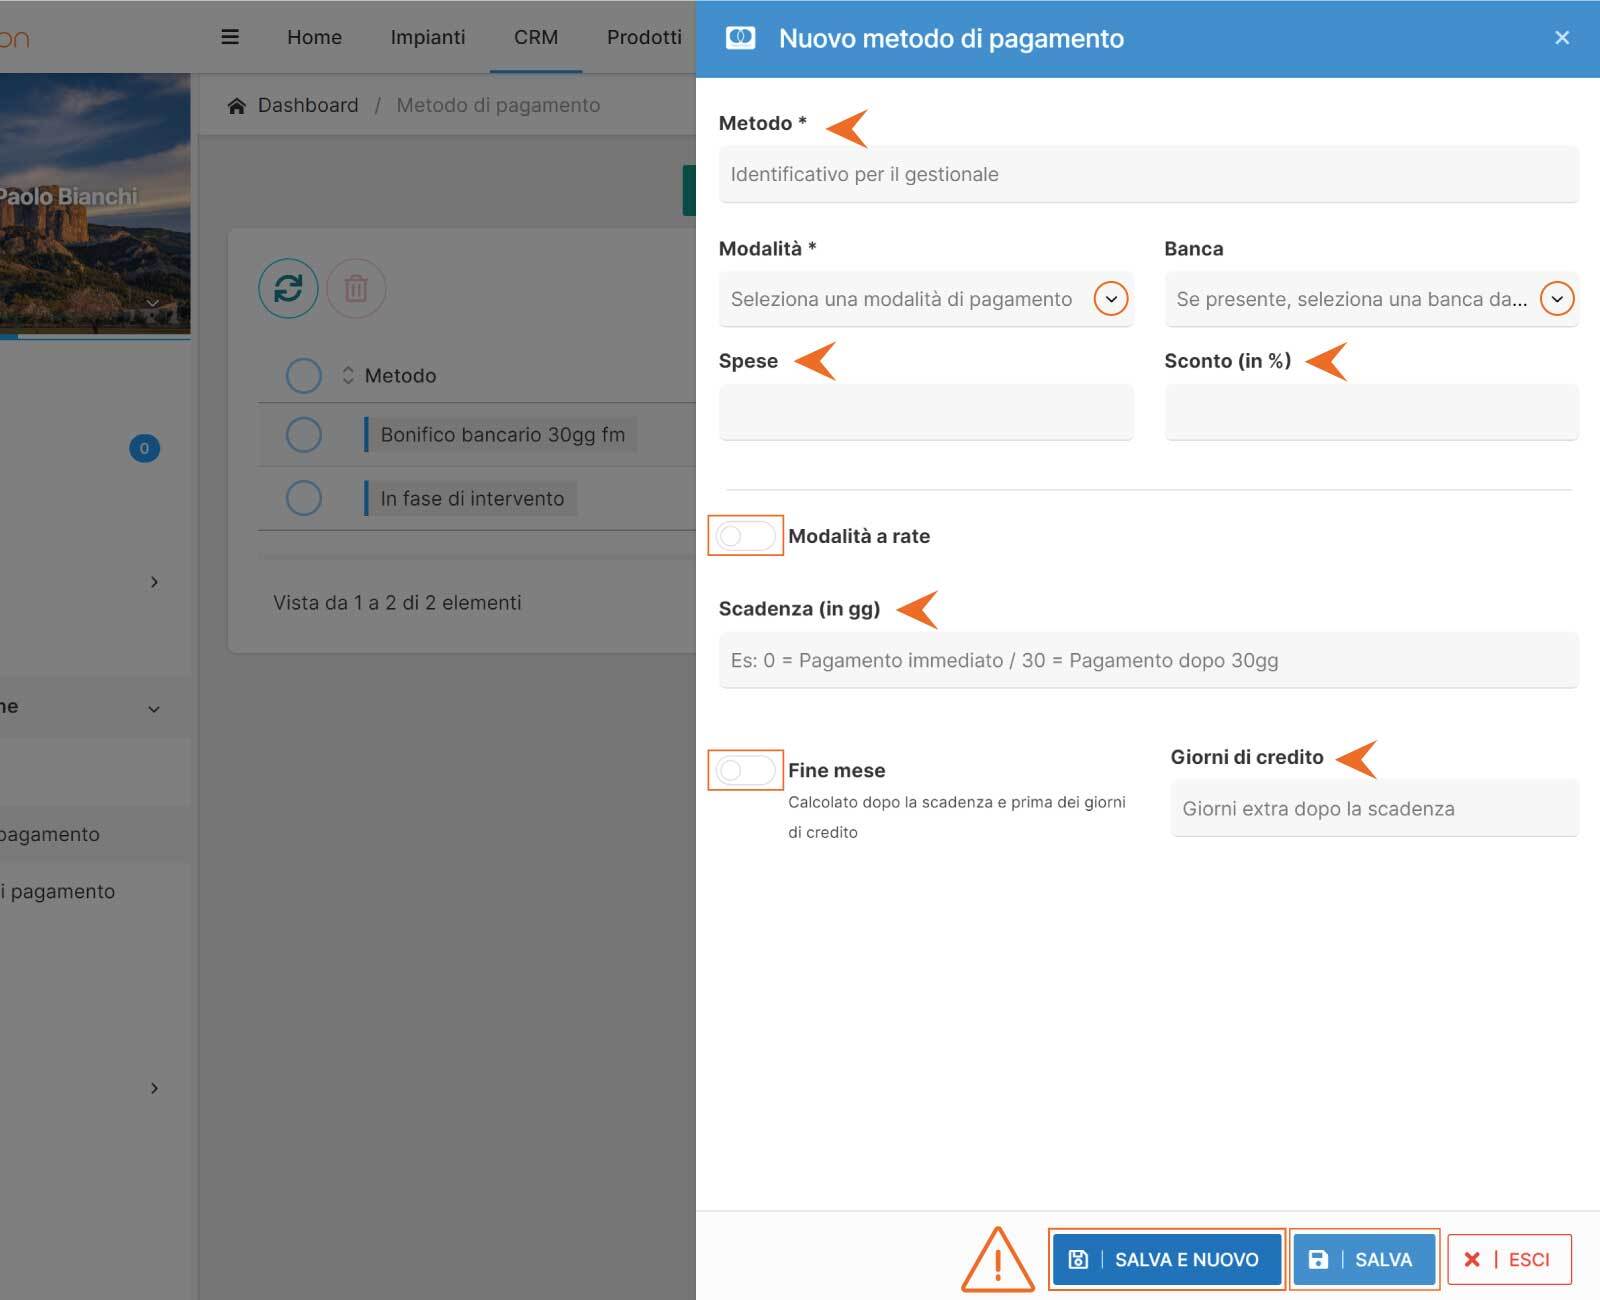Switch to the CRM tab
1600x1300 pixels.
click(535, 37)
